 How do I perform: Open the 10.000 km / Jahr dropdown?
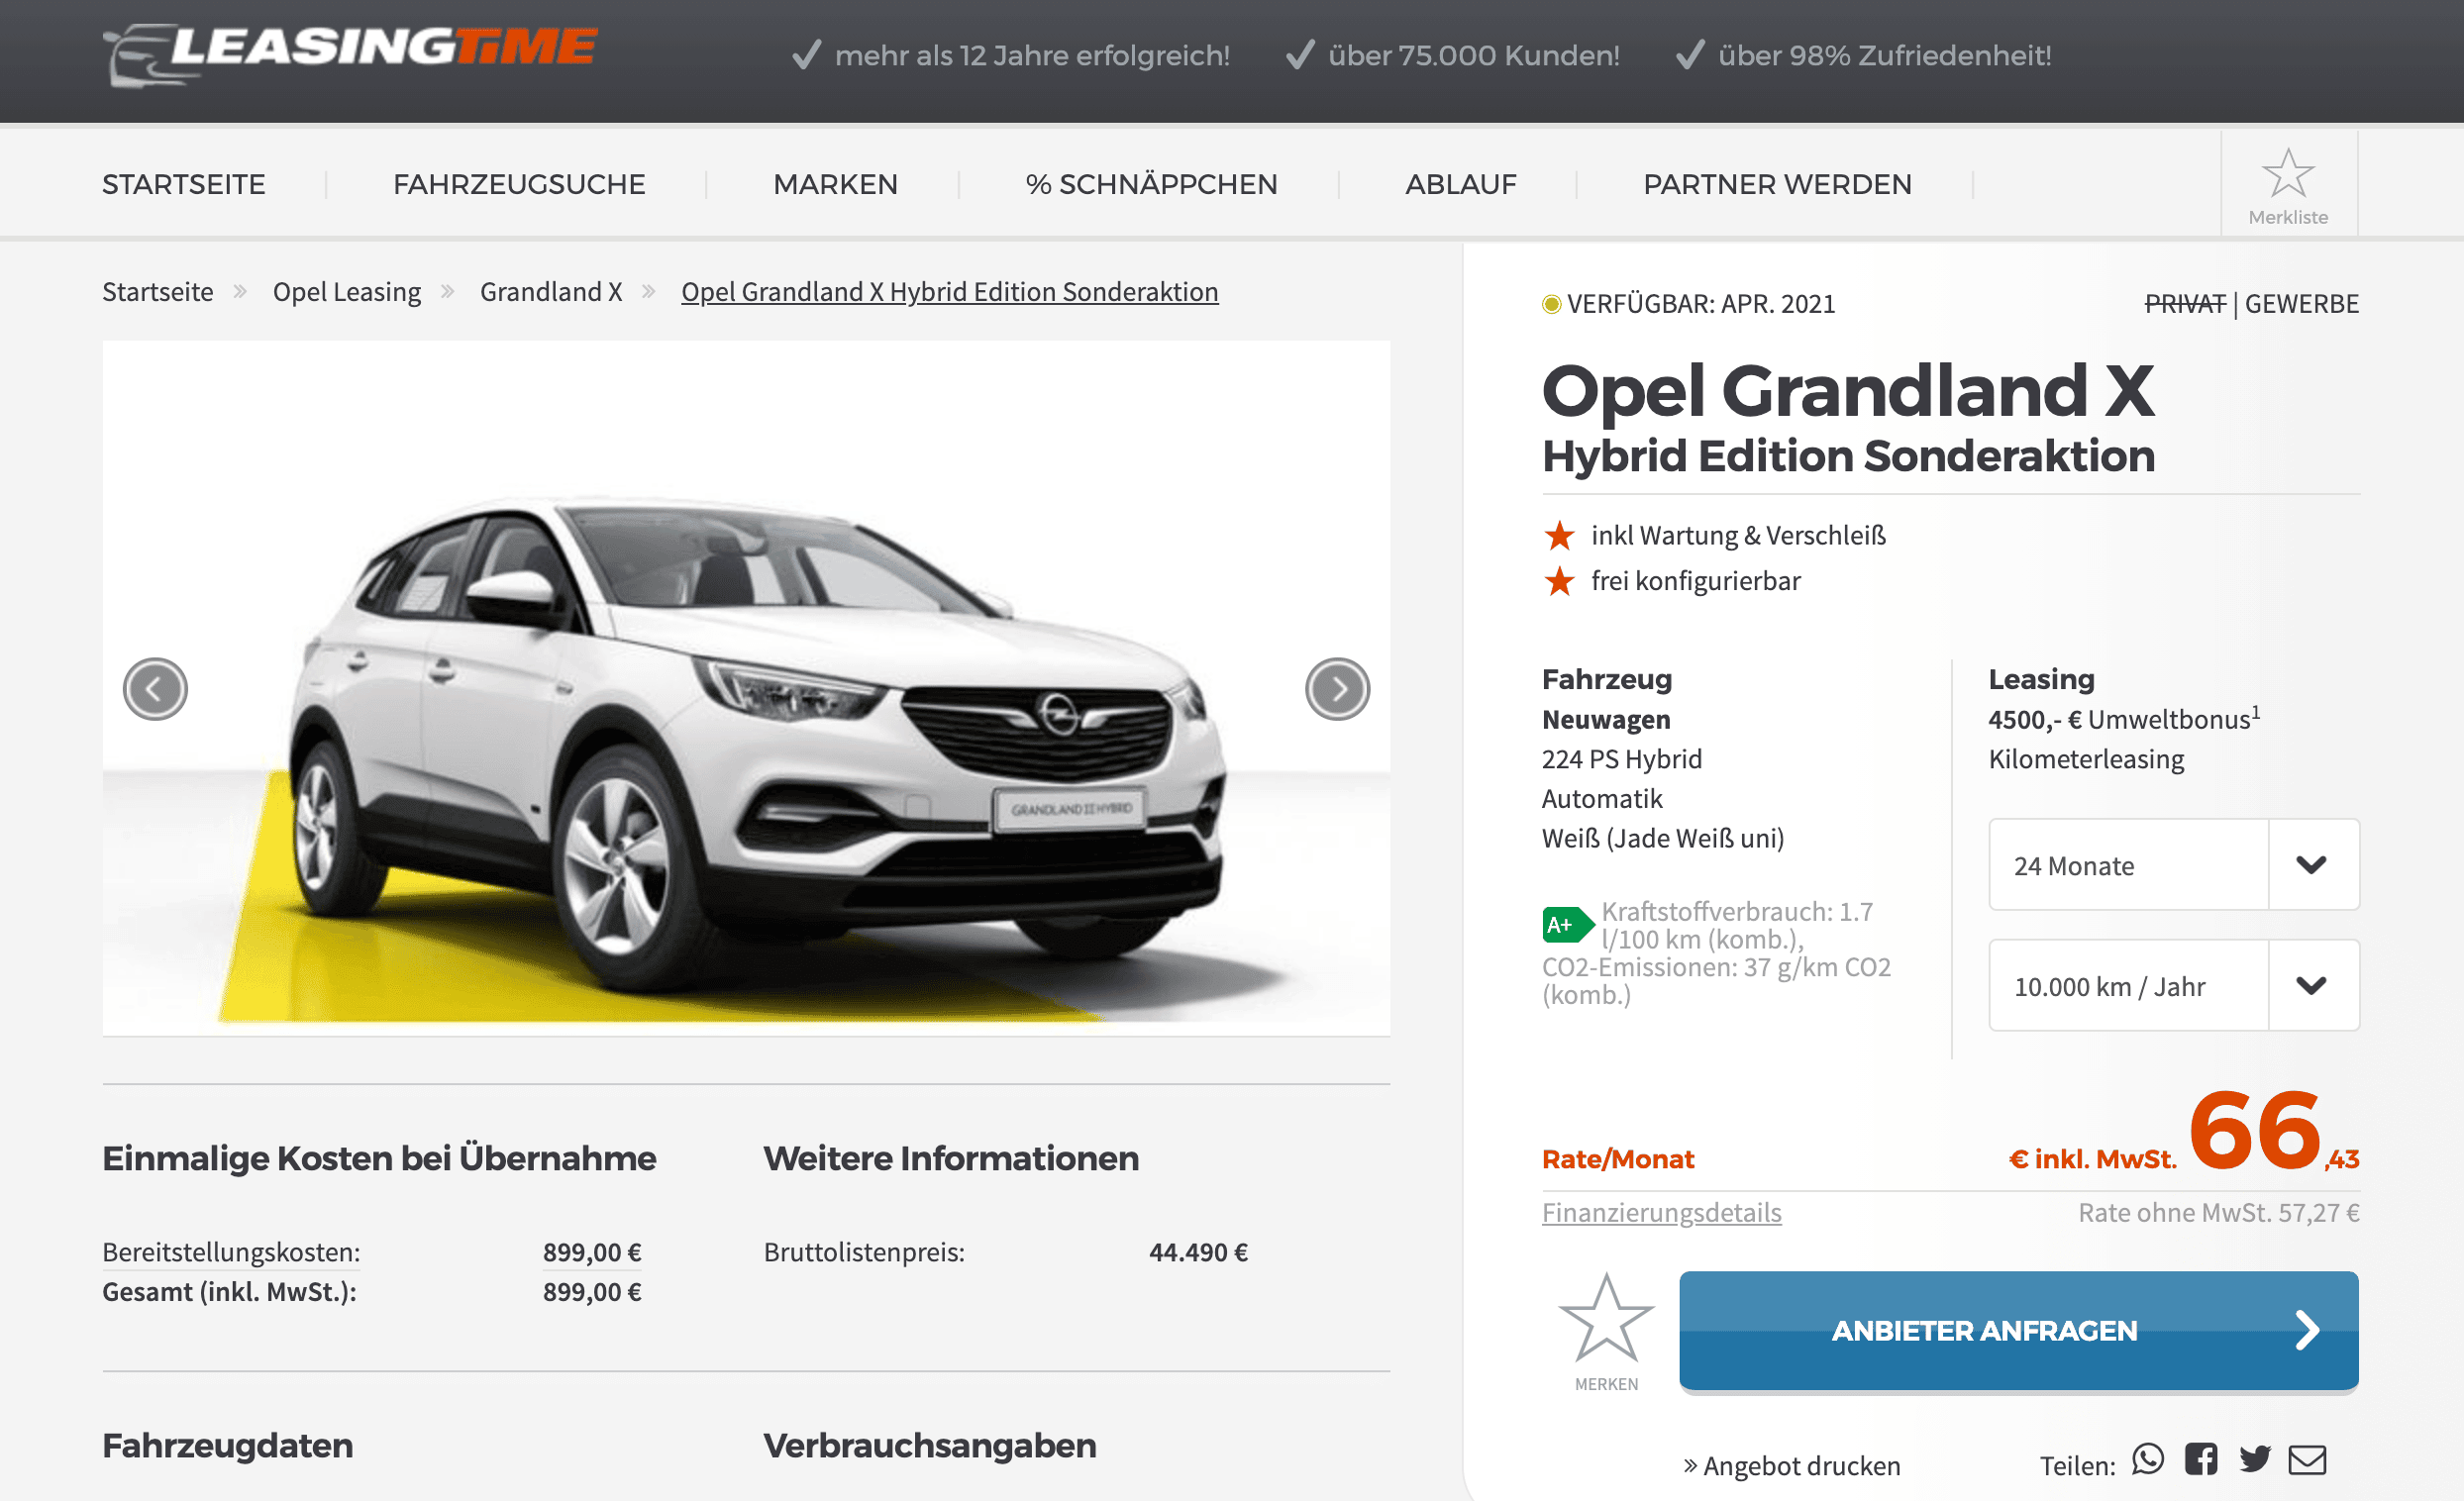[x=2174, y=986]
